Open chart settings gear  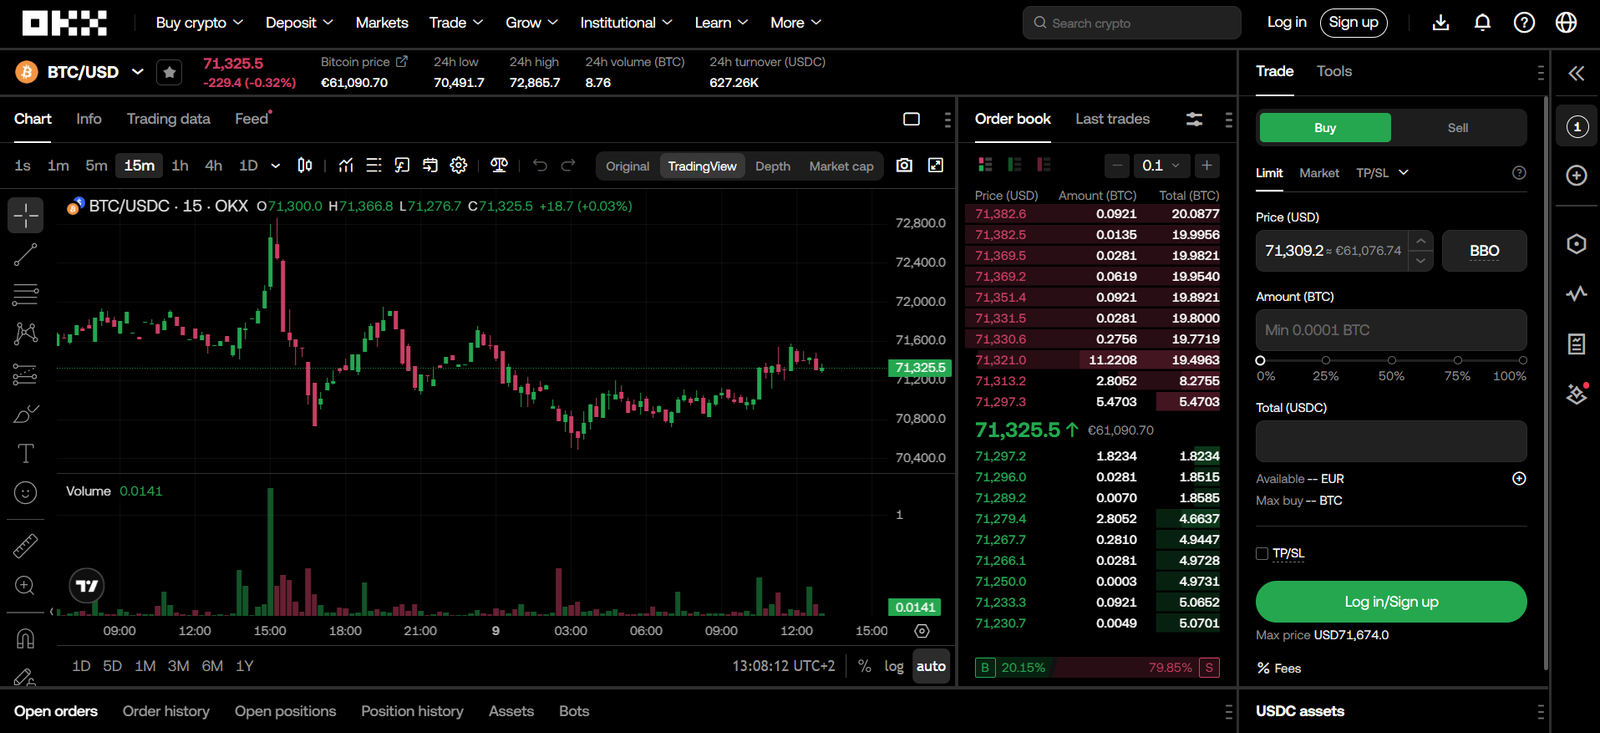pos(458,165)
